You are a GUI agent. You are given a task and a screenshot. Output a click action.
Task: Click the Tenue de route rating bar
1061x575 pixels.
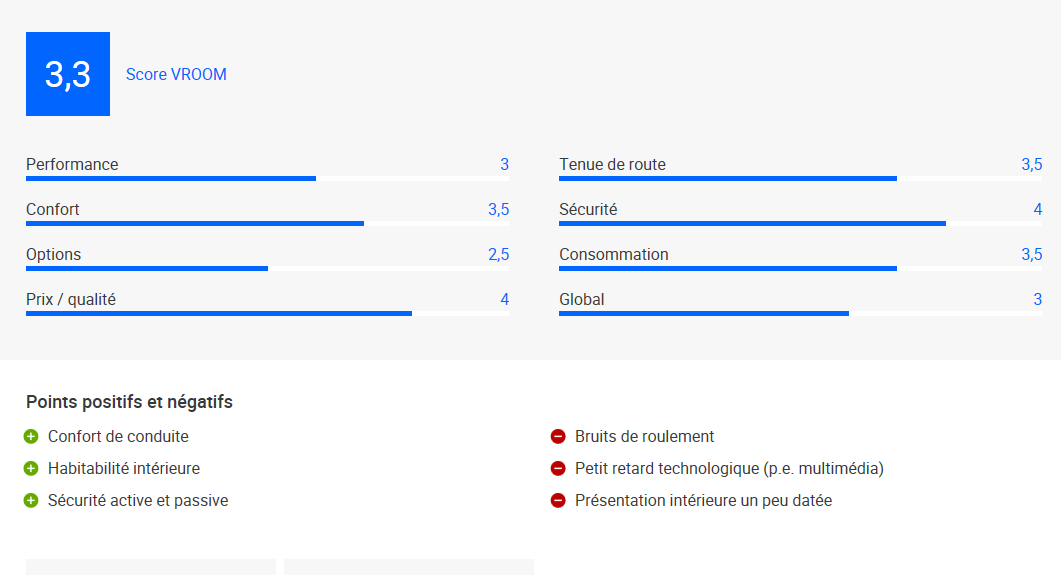click(x=800, y=179)
